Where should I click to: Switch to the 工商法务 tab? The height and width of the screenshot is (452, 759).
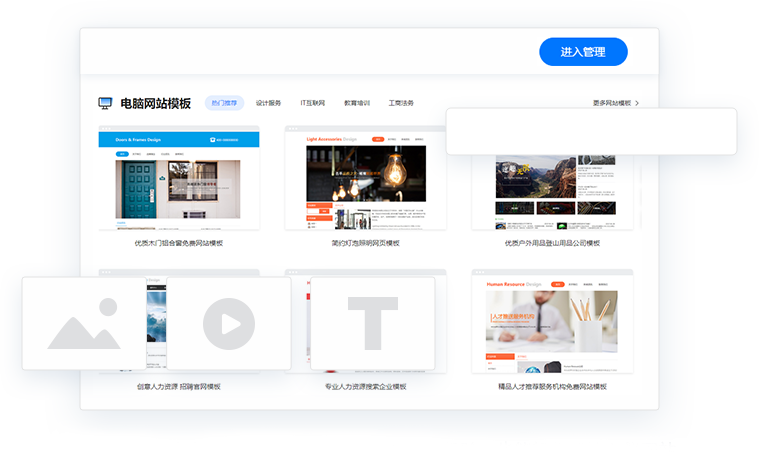tap(401, 103)
